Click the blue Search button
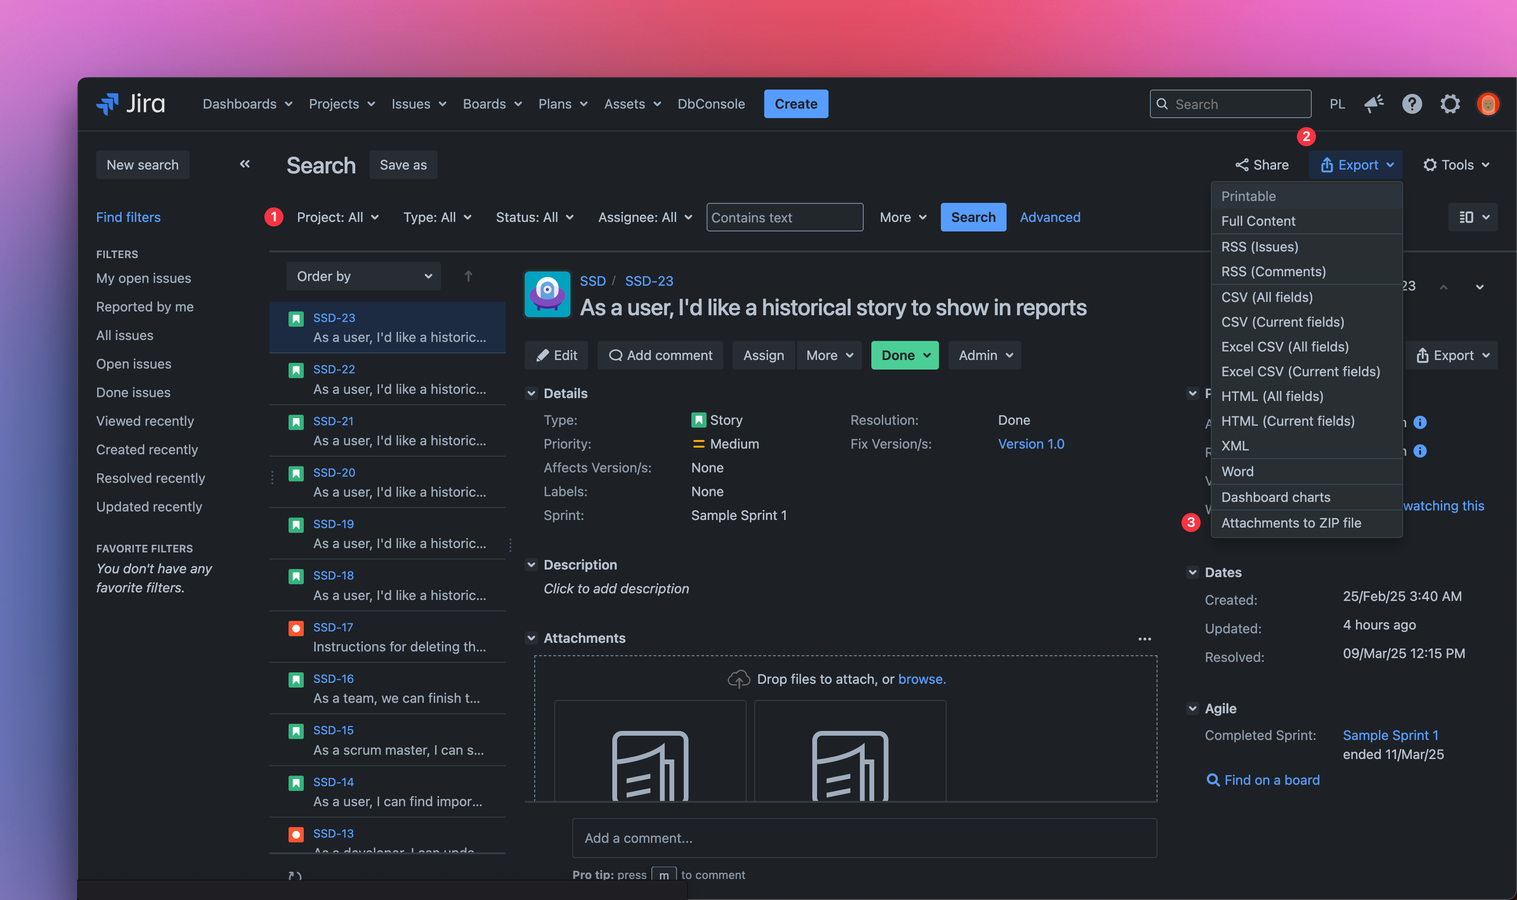 click(x=973, y=217)
